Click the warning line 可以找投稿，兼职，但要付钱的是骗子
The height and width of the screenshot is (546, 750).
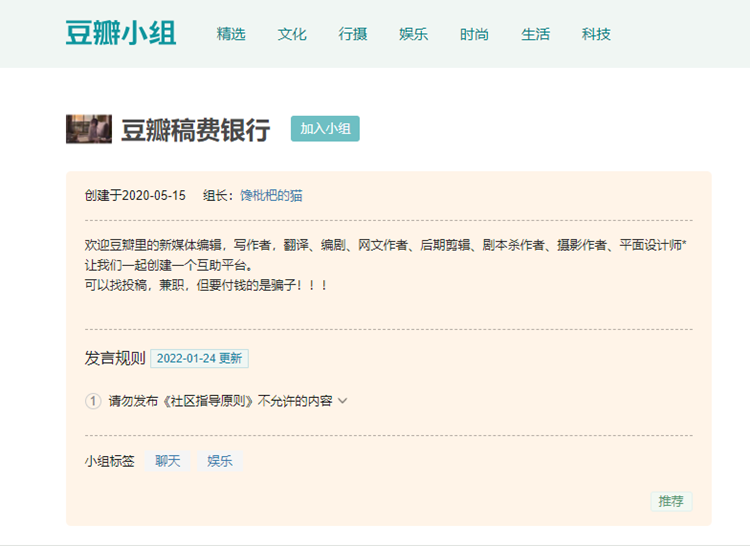click(206, 285)
